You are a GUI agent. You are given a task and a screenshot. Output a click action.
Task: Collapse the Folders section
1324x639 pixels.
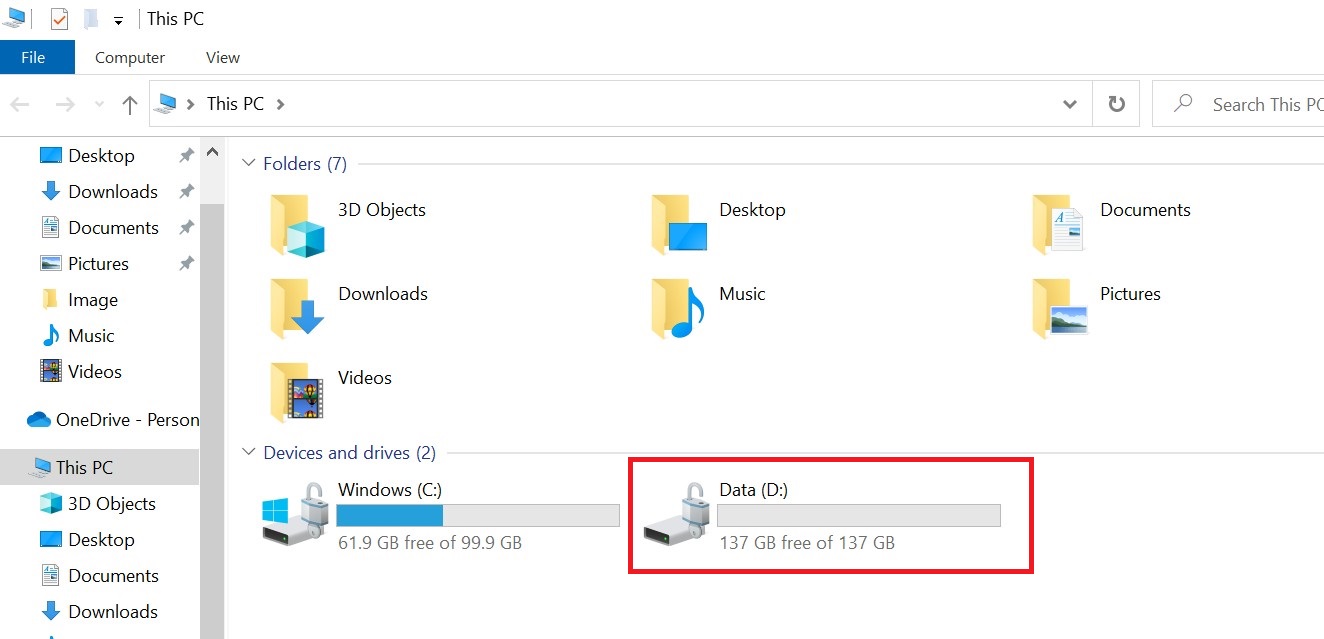point(248,163)
